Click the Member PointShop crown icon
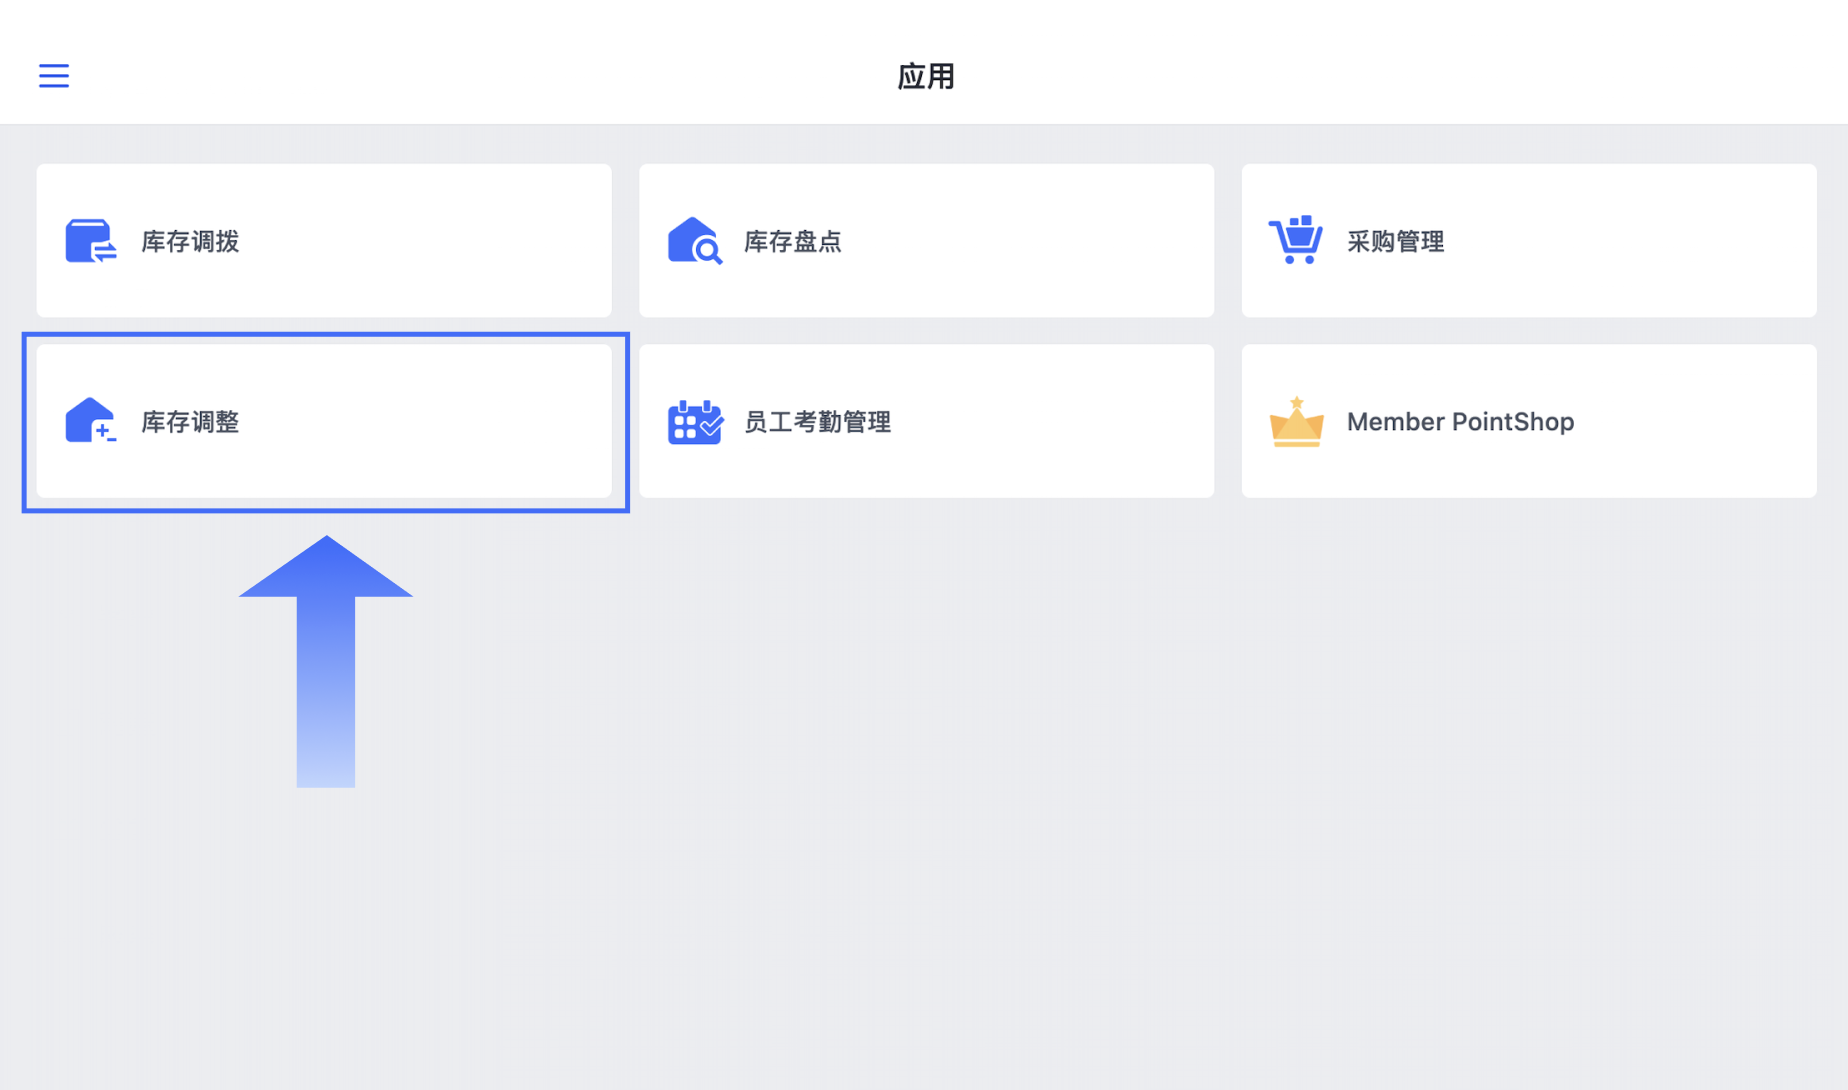 coord(1296,421)
